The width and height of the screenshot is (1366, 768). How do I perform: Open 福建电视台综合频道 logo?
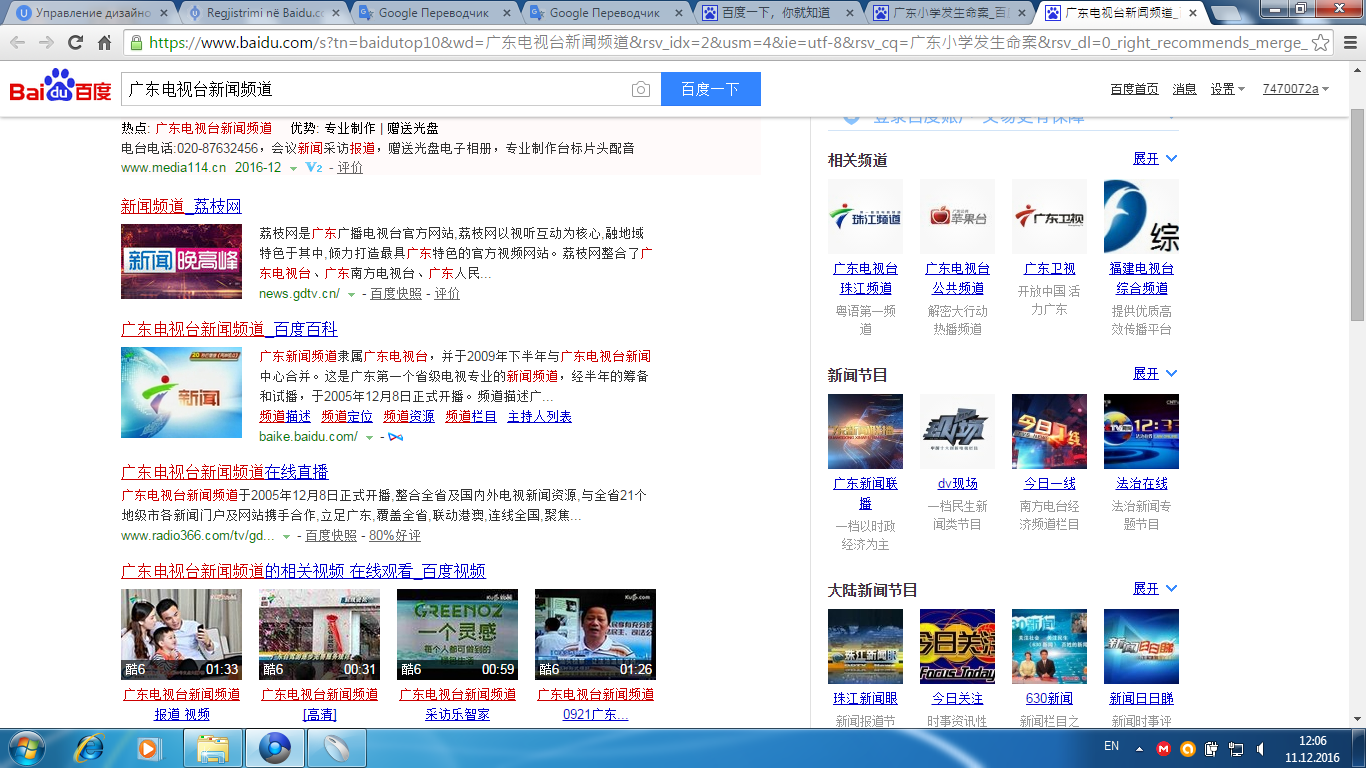point(1141,216)
